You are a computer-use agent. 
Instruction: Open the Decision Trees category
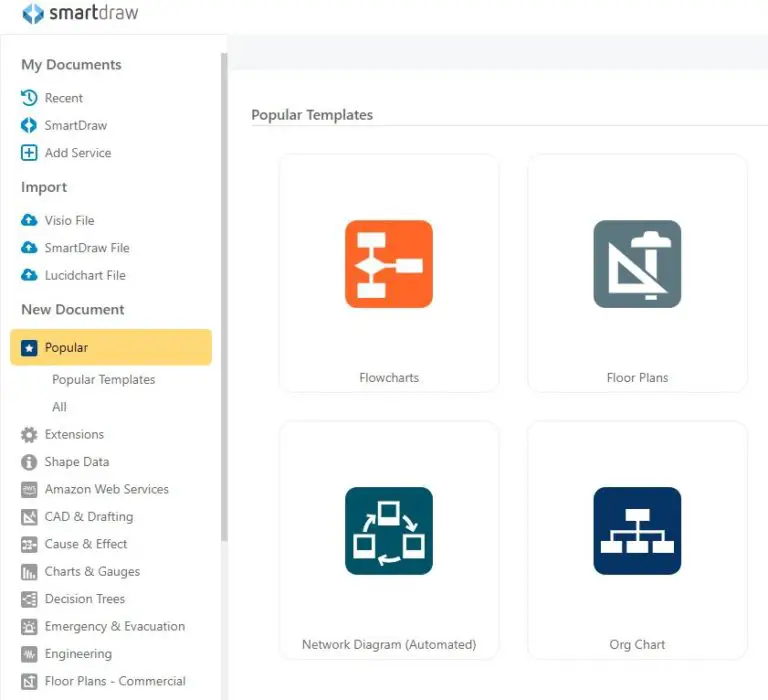tap(85, 599)
